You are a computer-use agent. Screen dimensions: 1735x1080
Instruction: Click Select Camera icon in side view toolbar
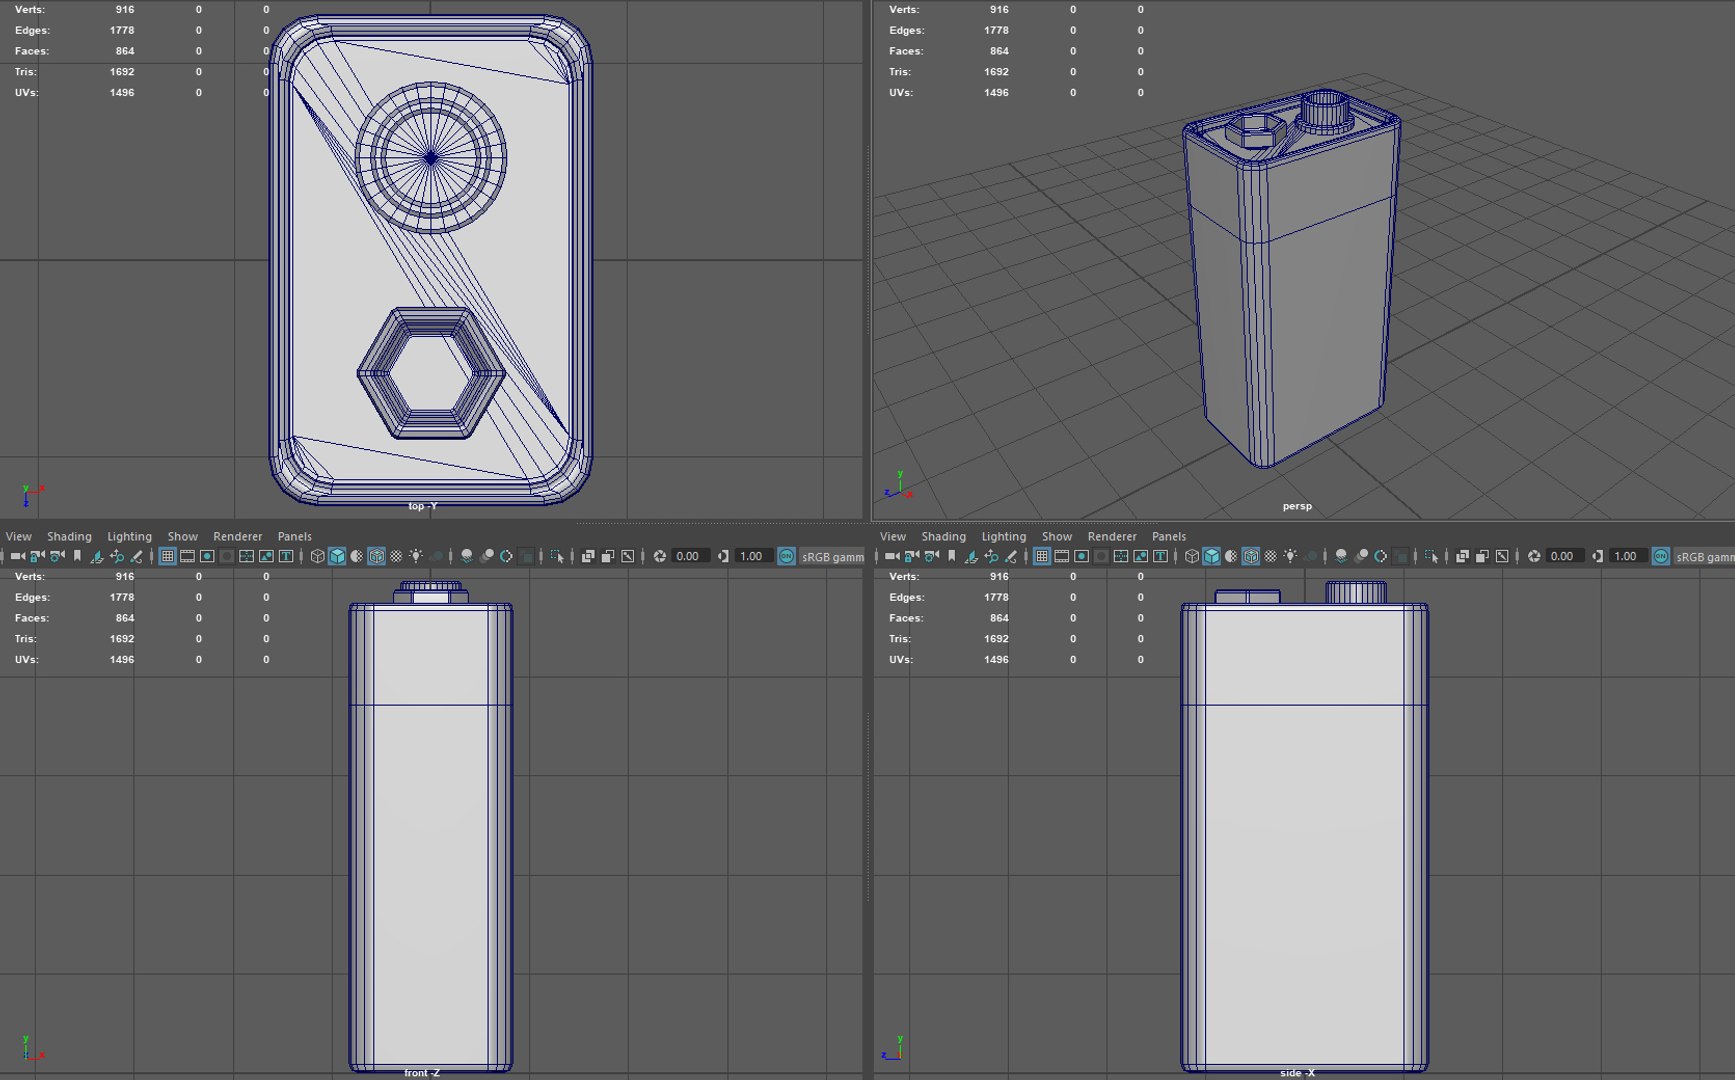(891, 556)
